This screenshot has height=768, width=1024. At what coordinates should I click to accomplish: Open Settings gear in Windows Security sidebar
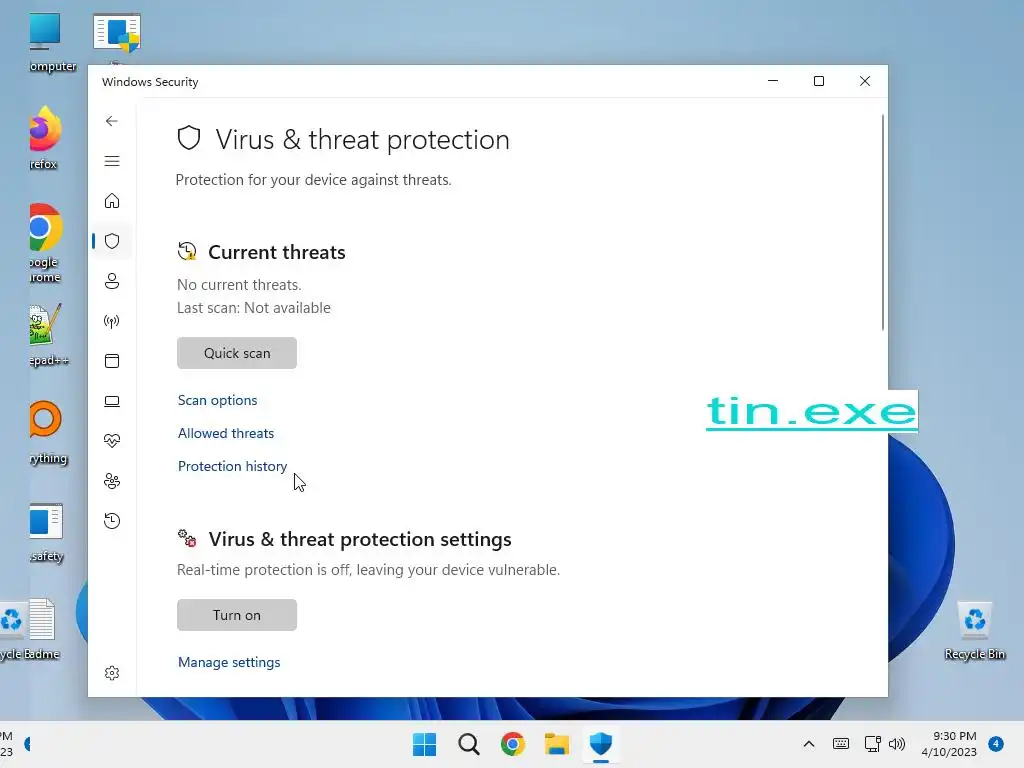coord(112,673)
